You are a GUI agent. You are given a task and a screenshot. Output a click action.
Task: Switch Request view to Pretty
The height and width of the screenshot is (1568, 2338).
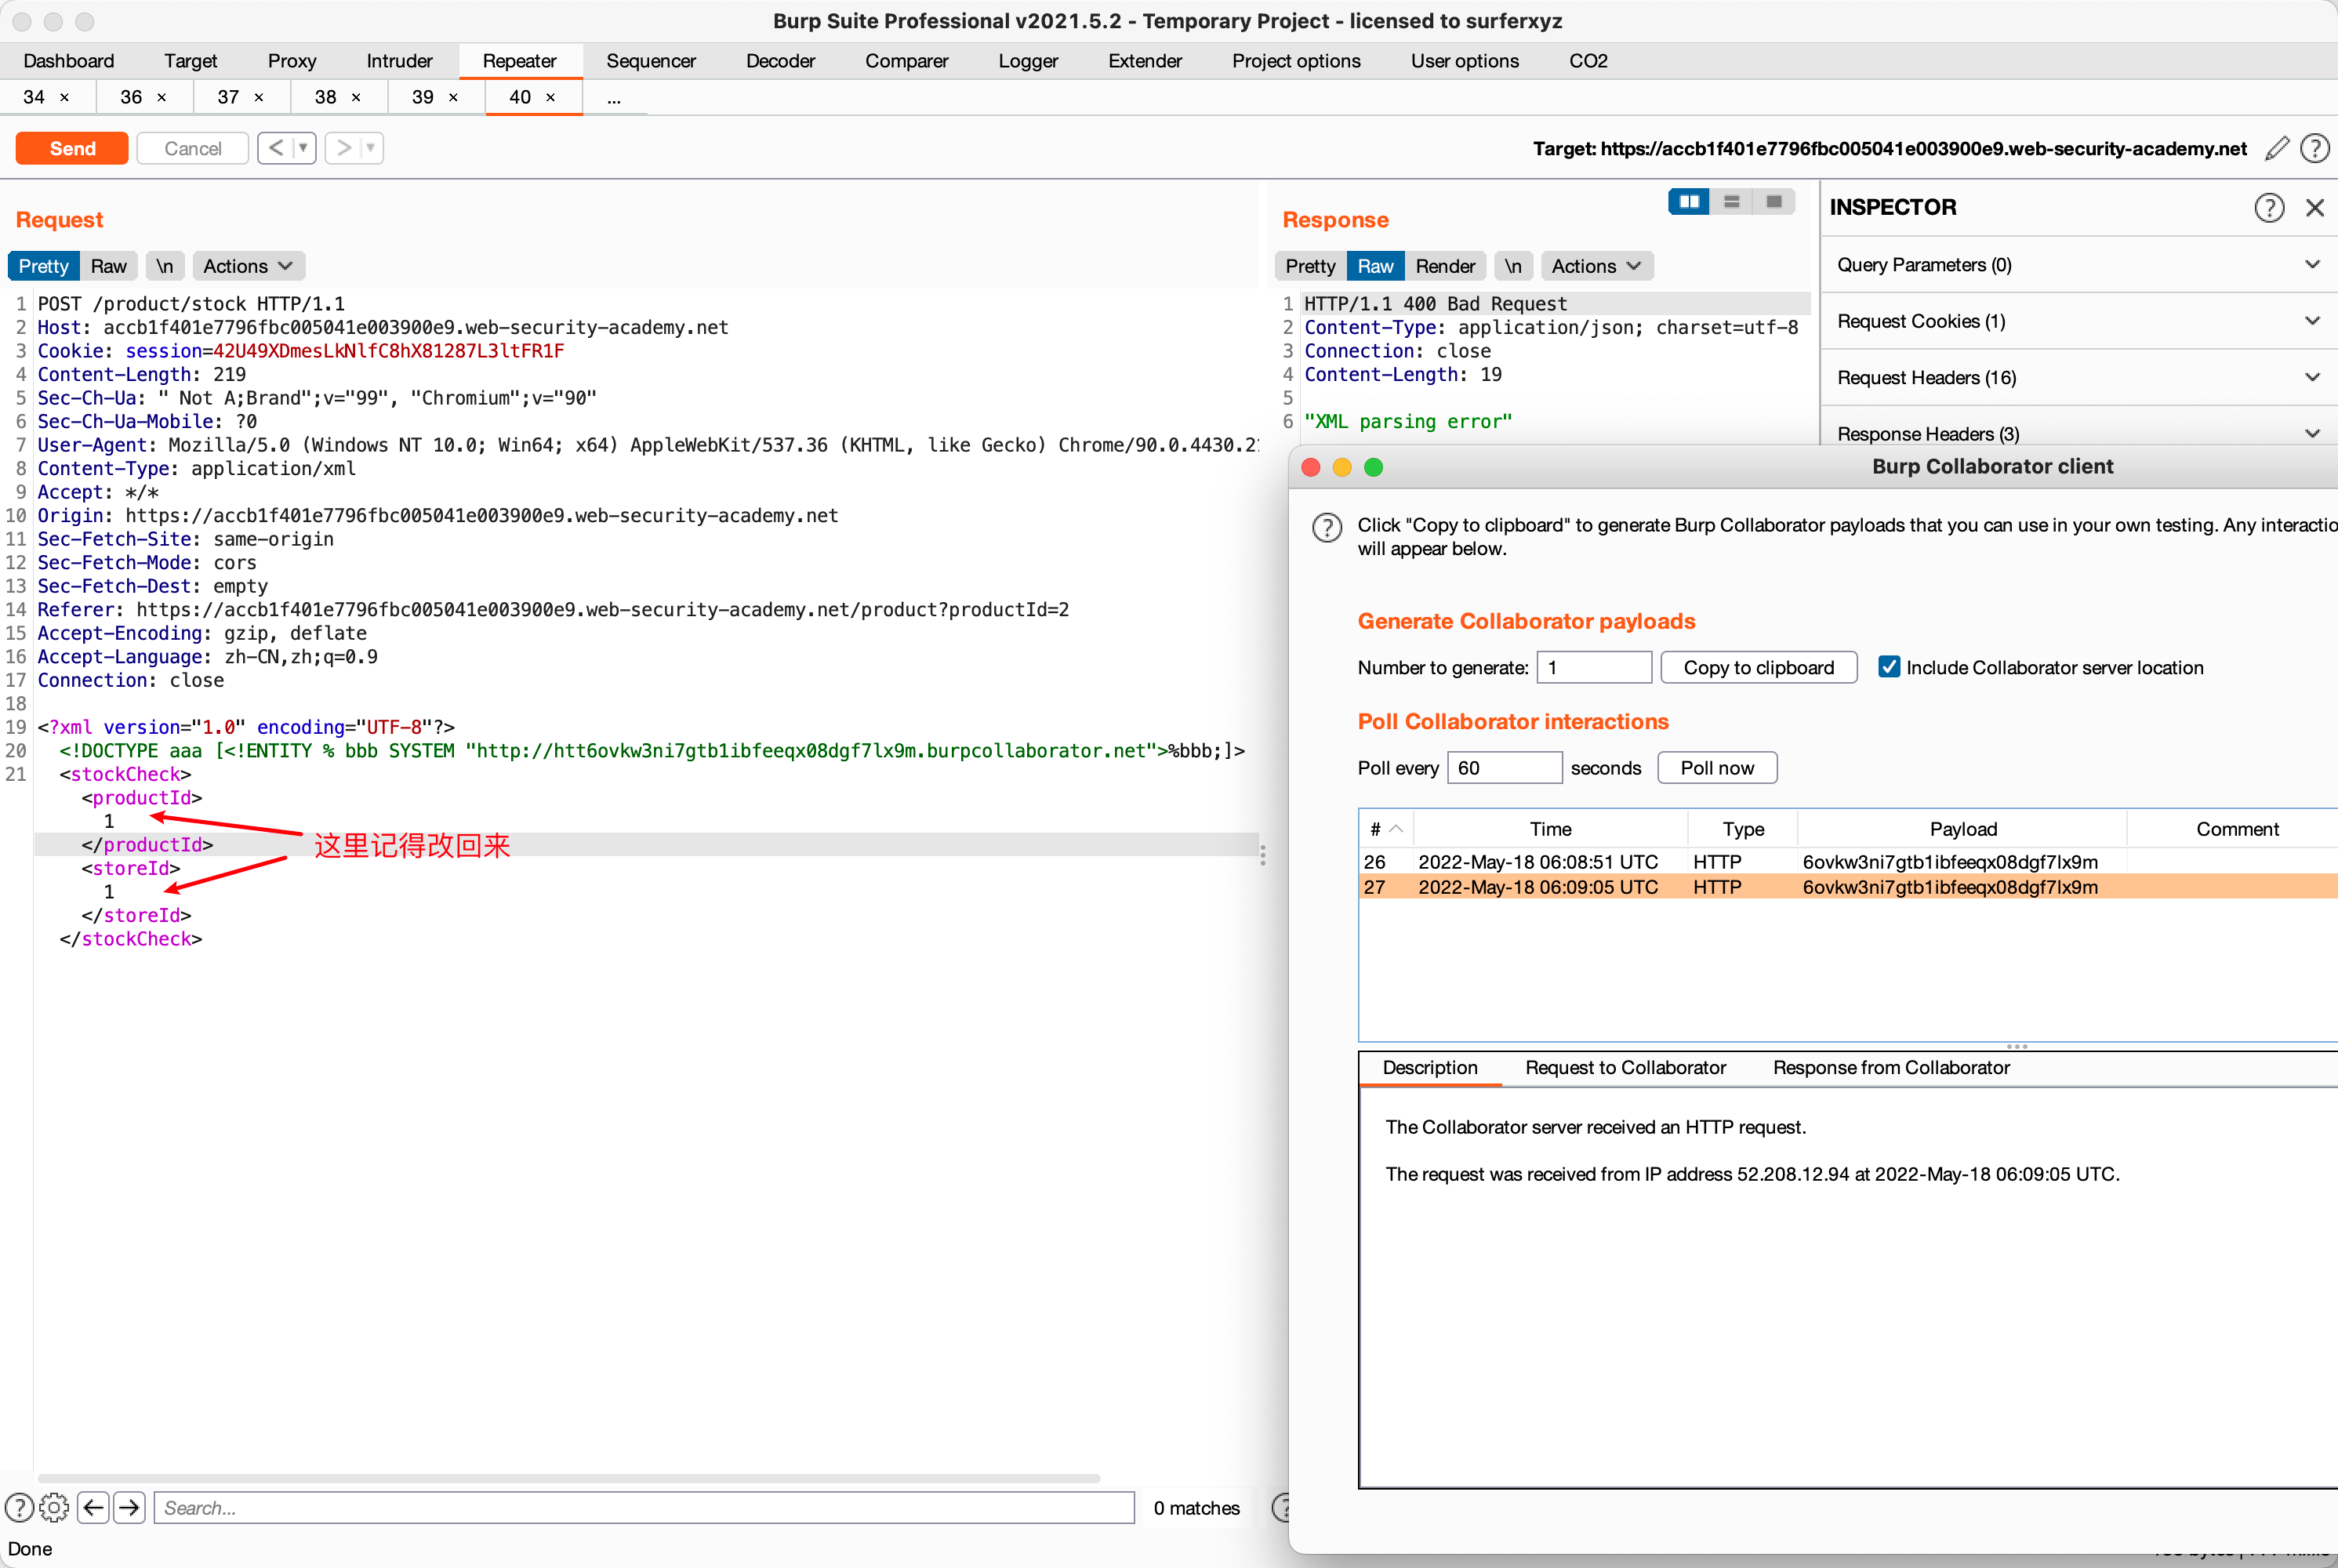click(44, 266)
